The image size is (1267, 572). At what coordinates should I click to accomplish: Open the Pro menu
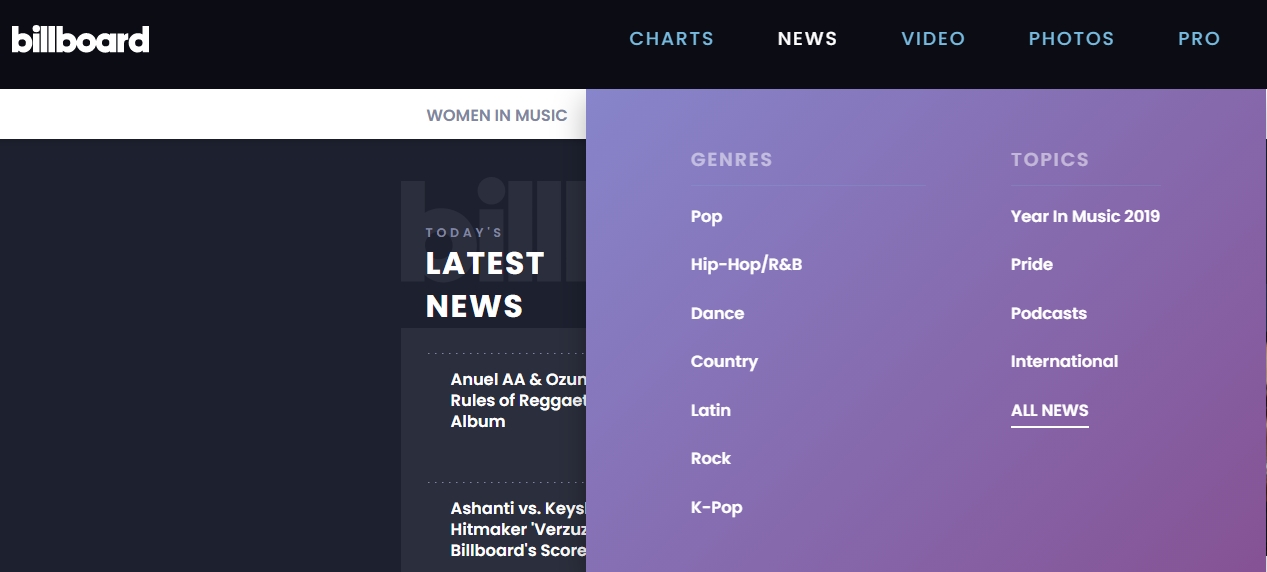(x=1199, y=39)
